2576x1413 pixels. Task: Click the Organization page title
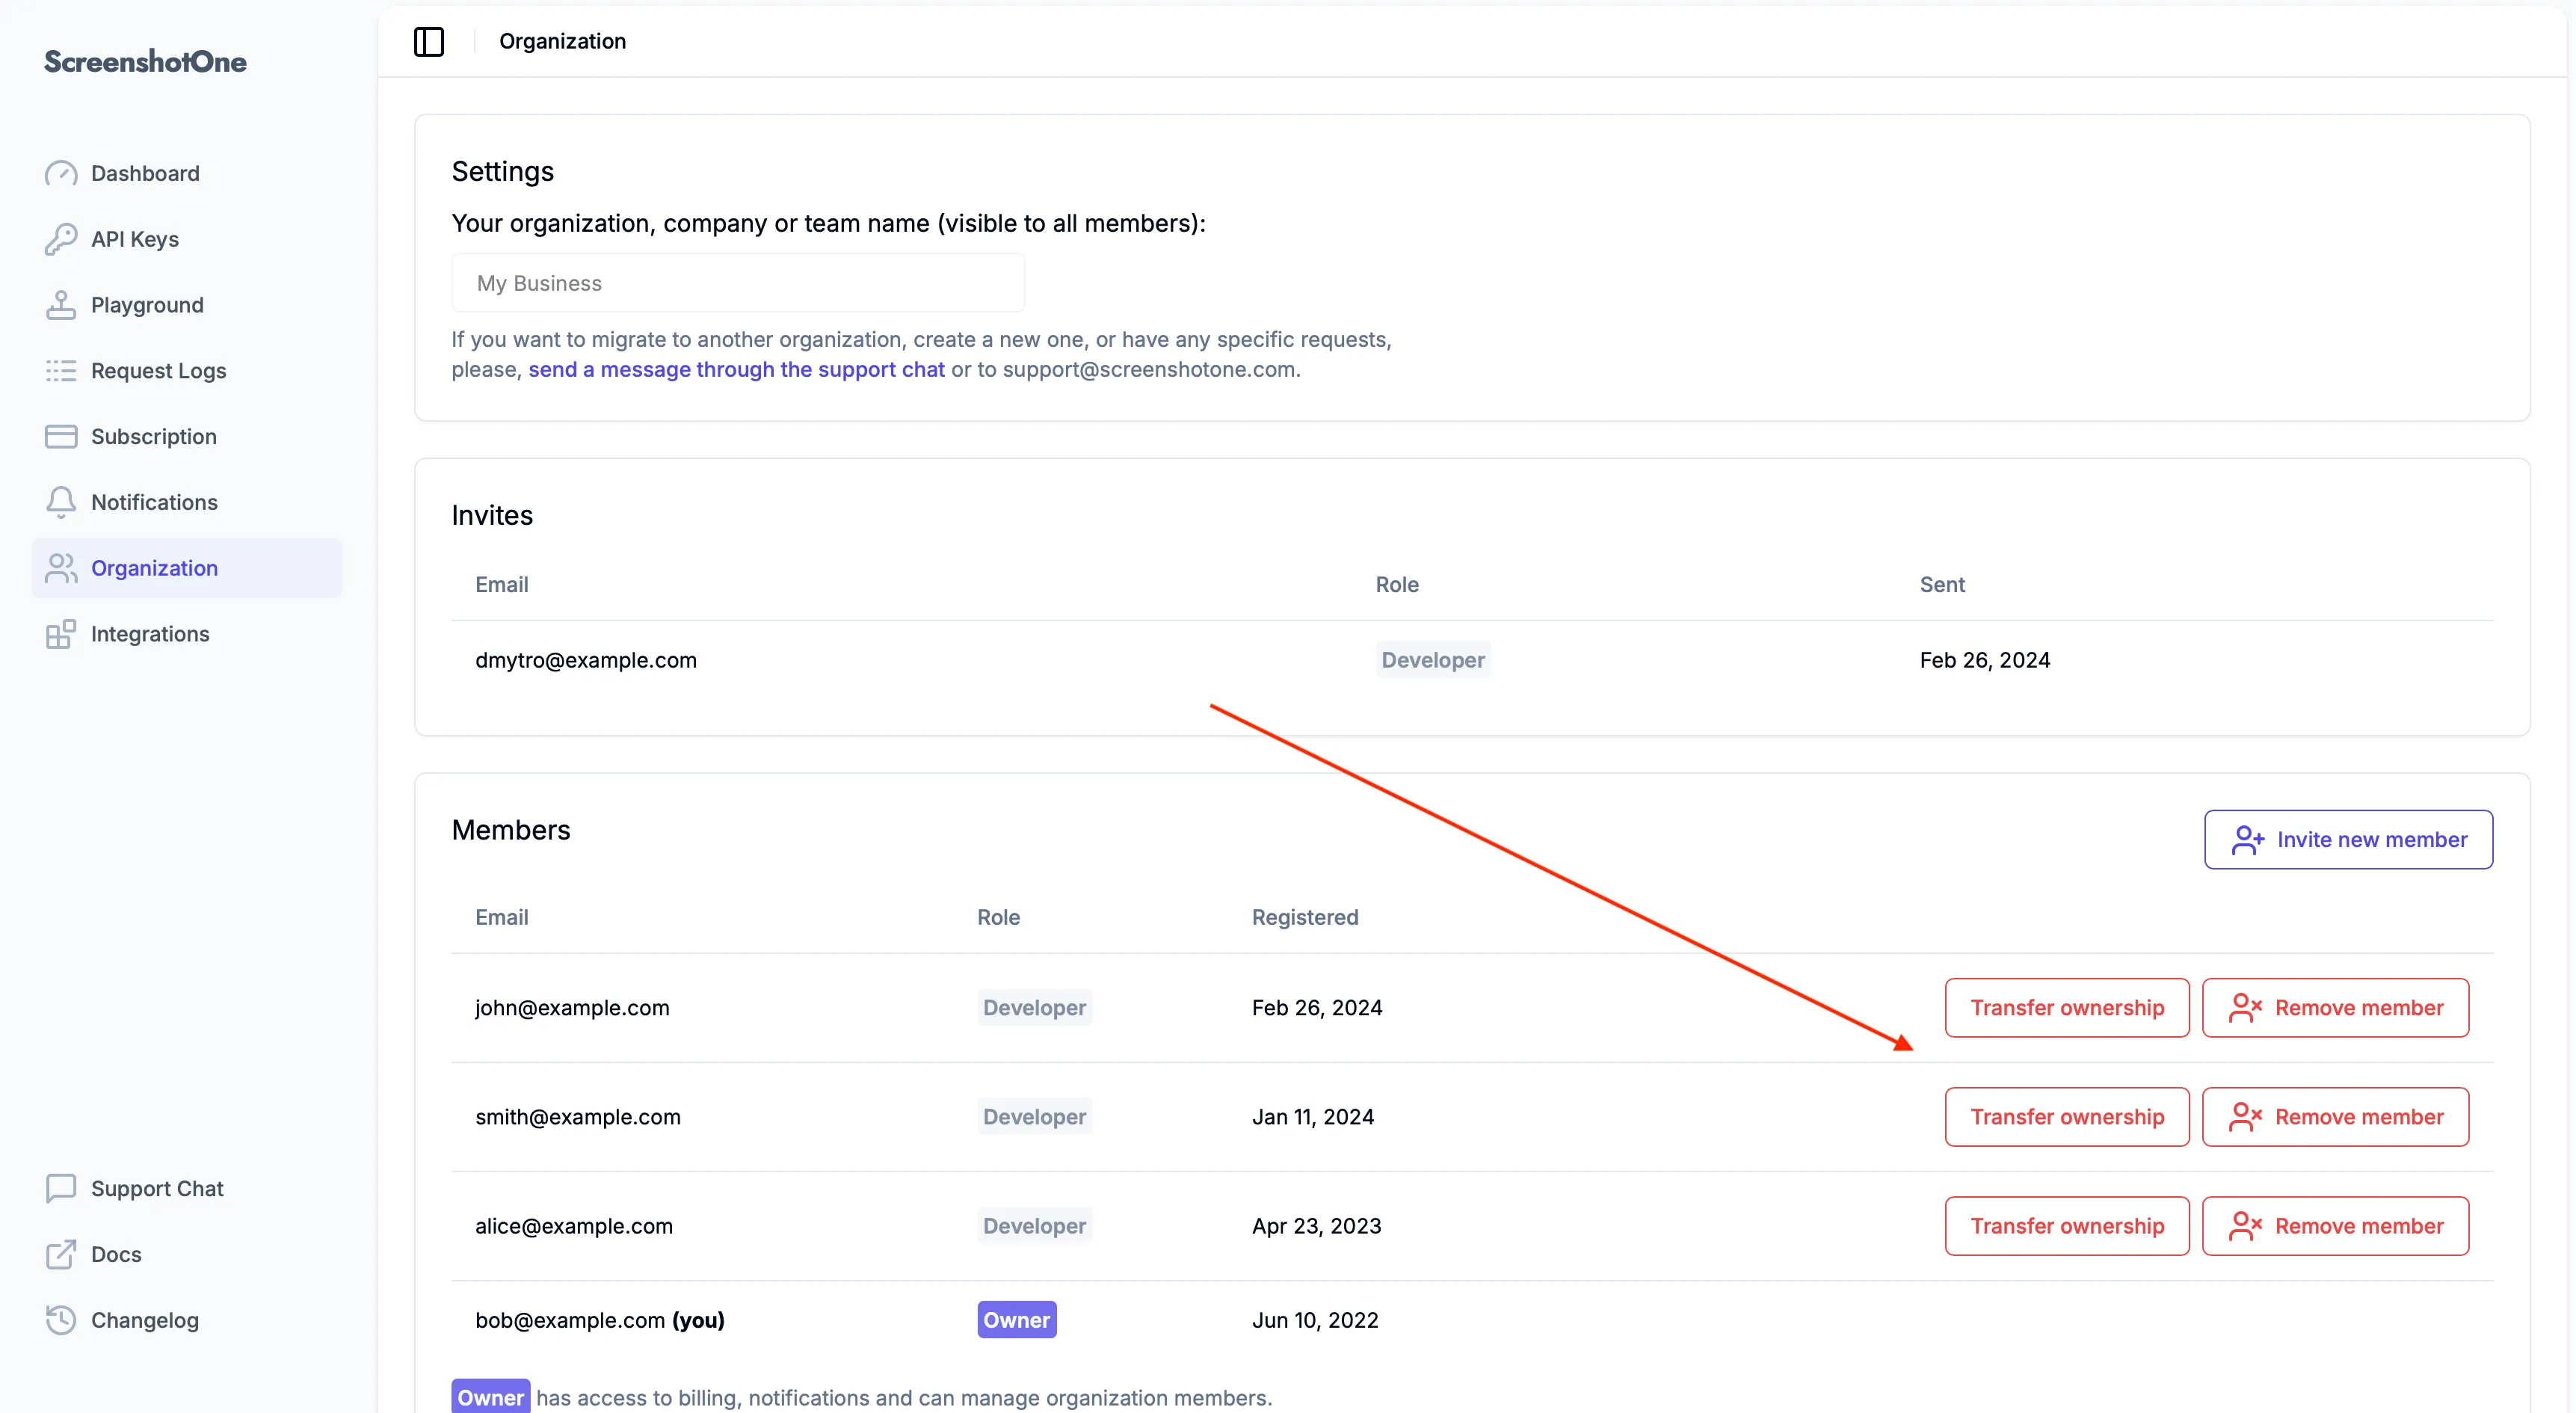tap(562, 41)
